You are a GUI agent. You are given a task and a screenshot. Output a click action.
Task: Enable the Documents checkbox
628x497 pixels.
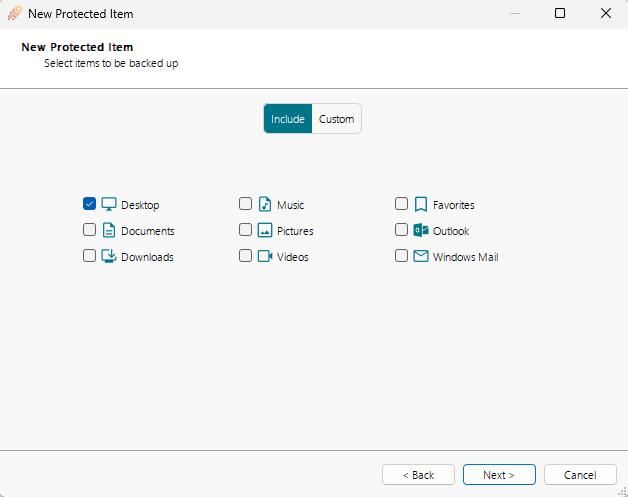point(89,230)
